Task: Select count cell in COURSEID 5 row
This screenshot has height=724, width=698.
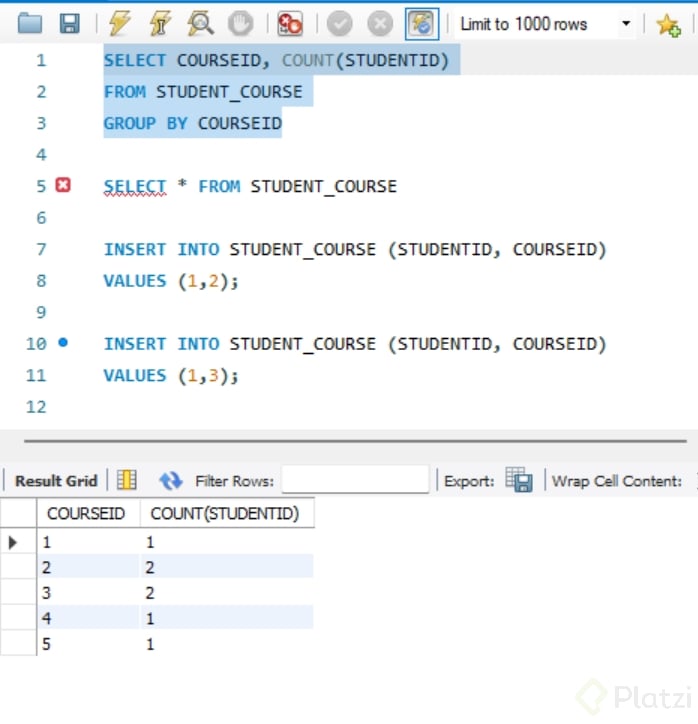Action: (x=227, y=644)
